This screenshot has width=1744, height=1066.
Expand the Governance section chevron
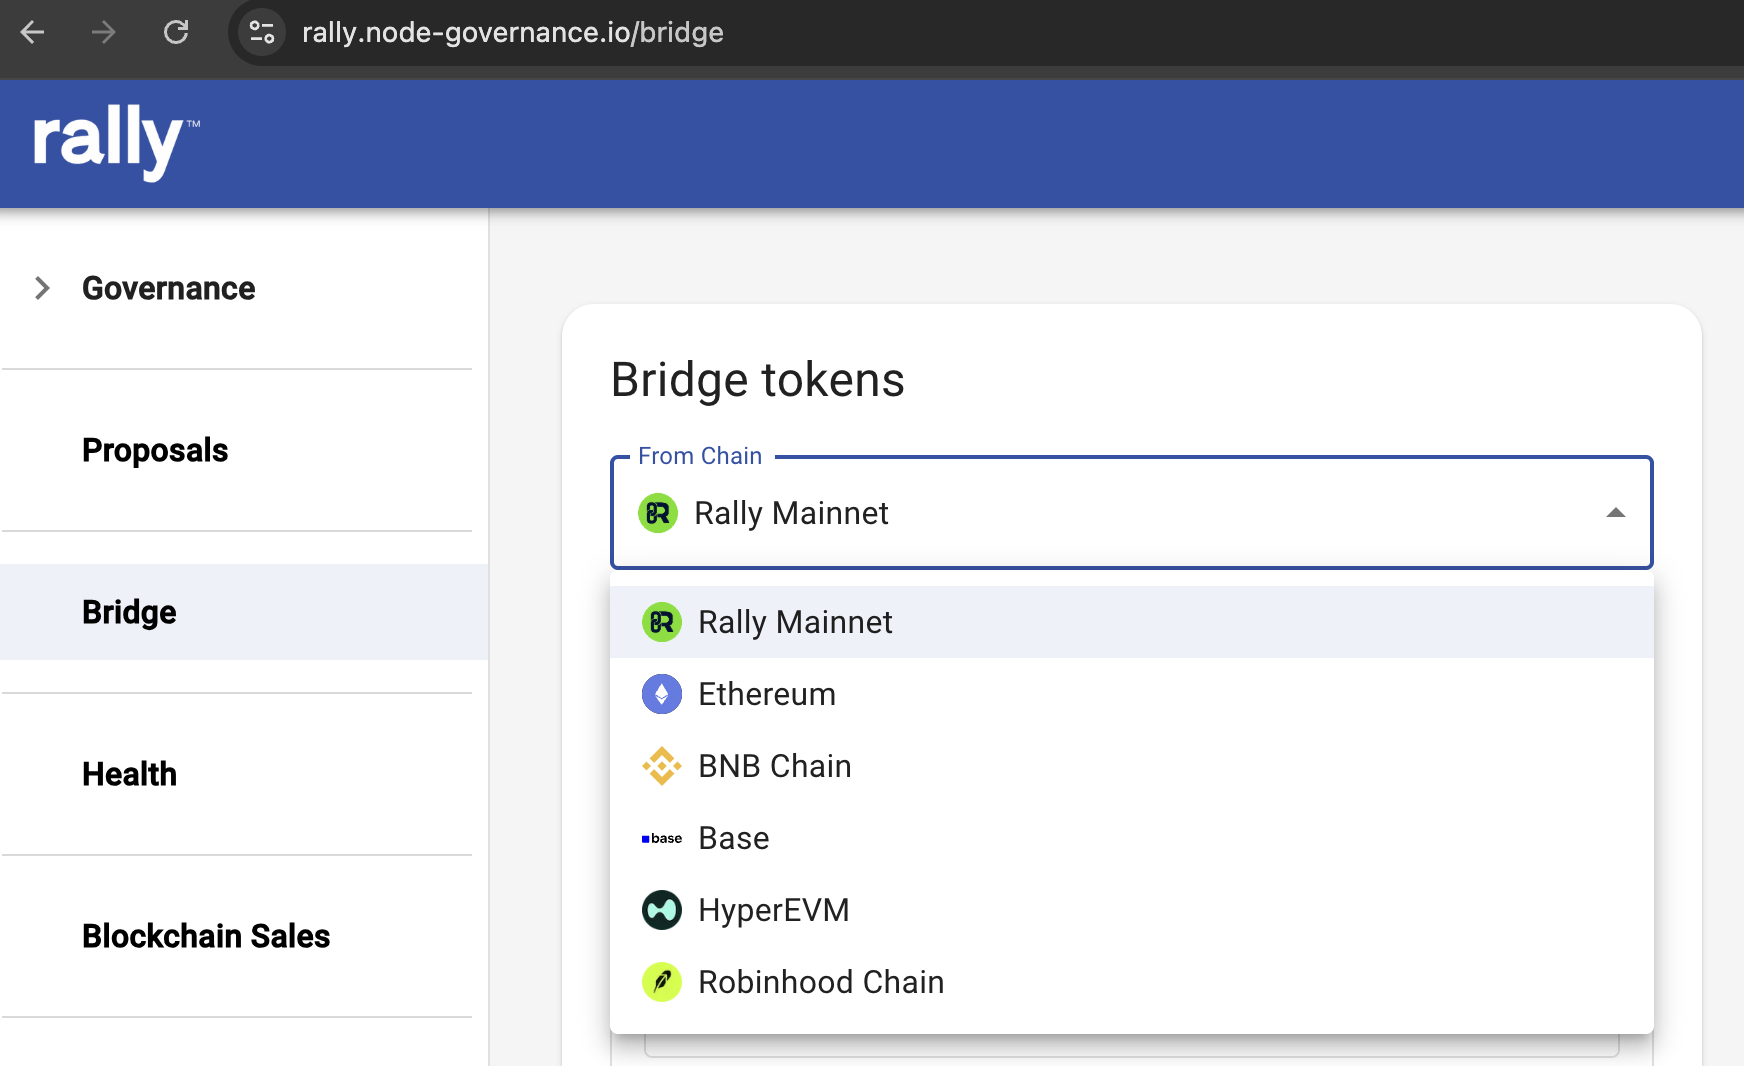[42, 288]
